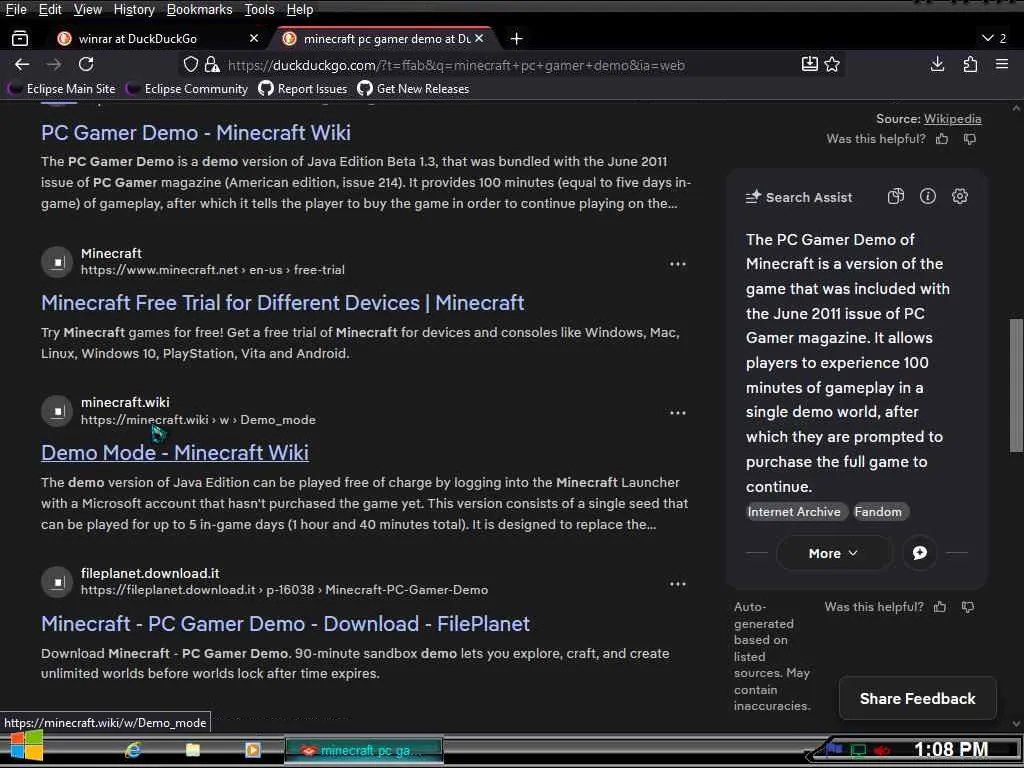Screen dimensions: 1024x768
Task: Expand Search Assist with More button
Action: tap(833, 553)
